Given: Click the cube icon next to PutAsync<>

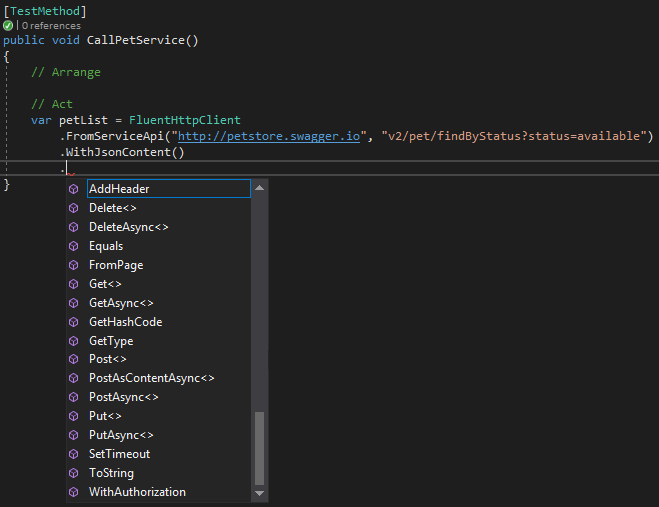Looking at the screenshot, I should point(74,435).
